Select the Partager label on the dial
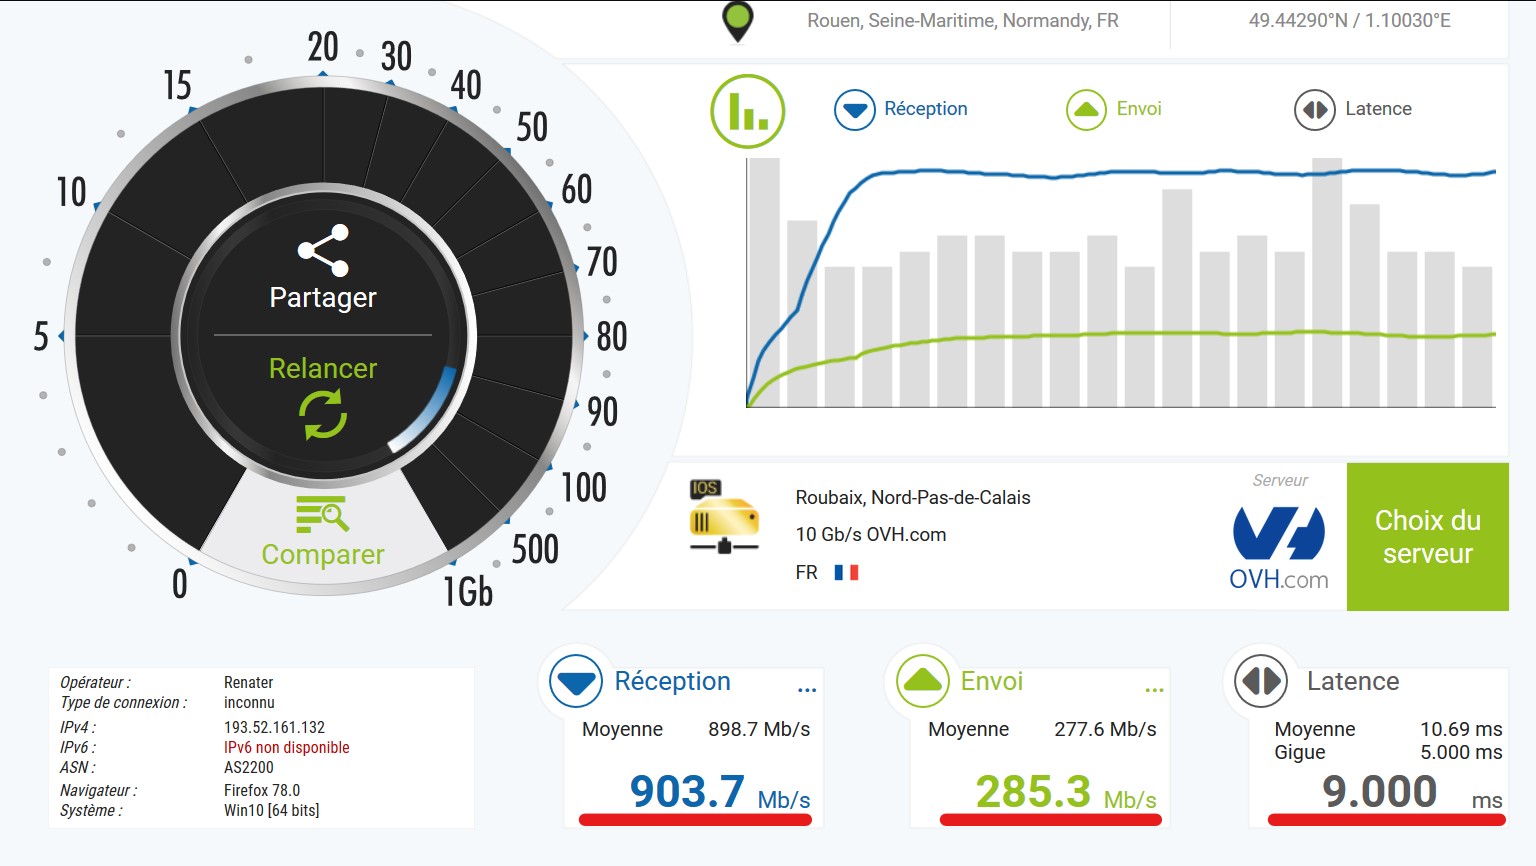Screen dimensions: 1536x866 click(x=323, y=298)
